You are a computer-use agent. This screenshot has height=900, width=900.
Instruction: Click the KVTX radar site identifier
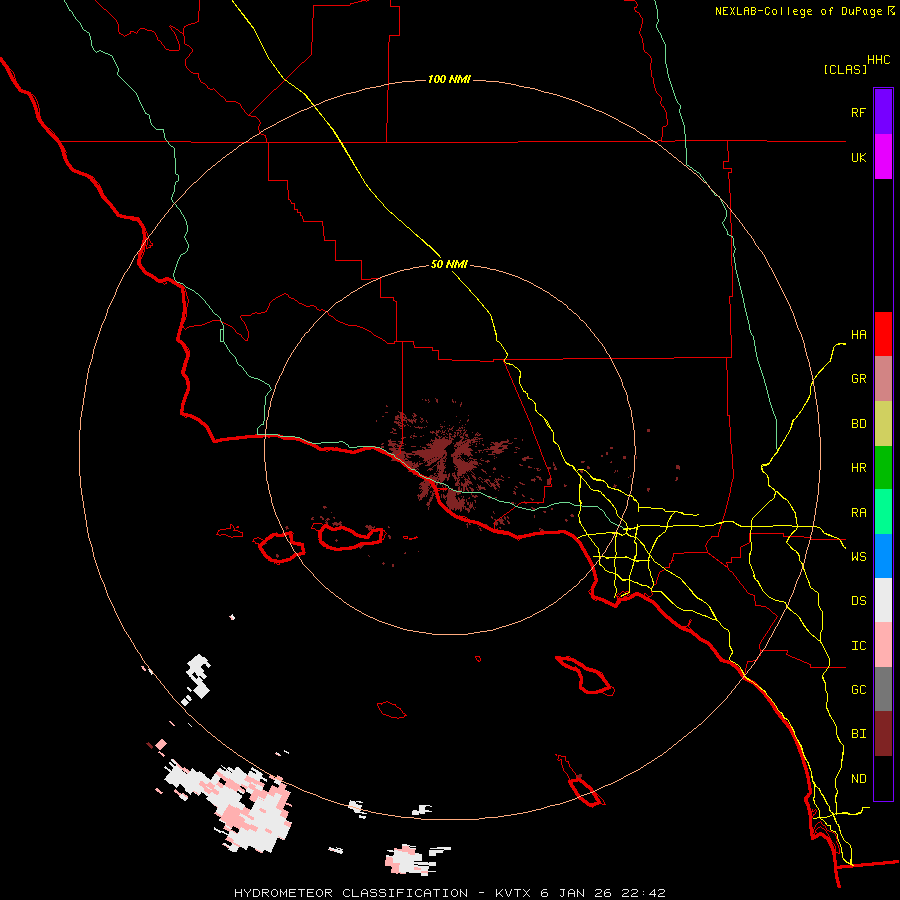pos(514,893)
